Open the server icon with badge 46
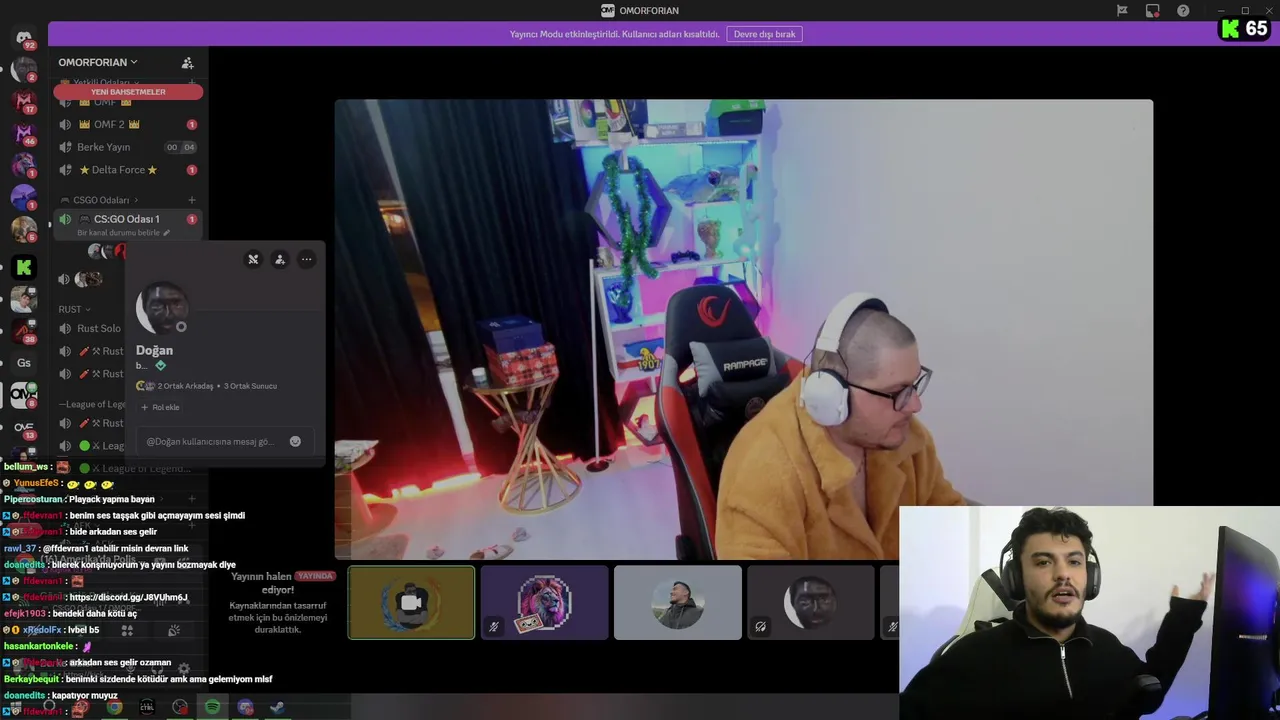1280x720 pixels. click(x=24, y=133)
